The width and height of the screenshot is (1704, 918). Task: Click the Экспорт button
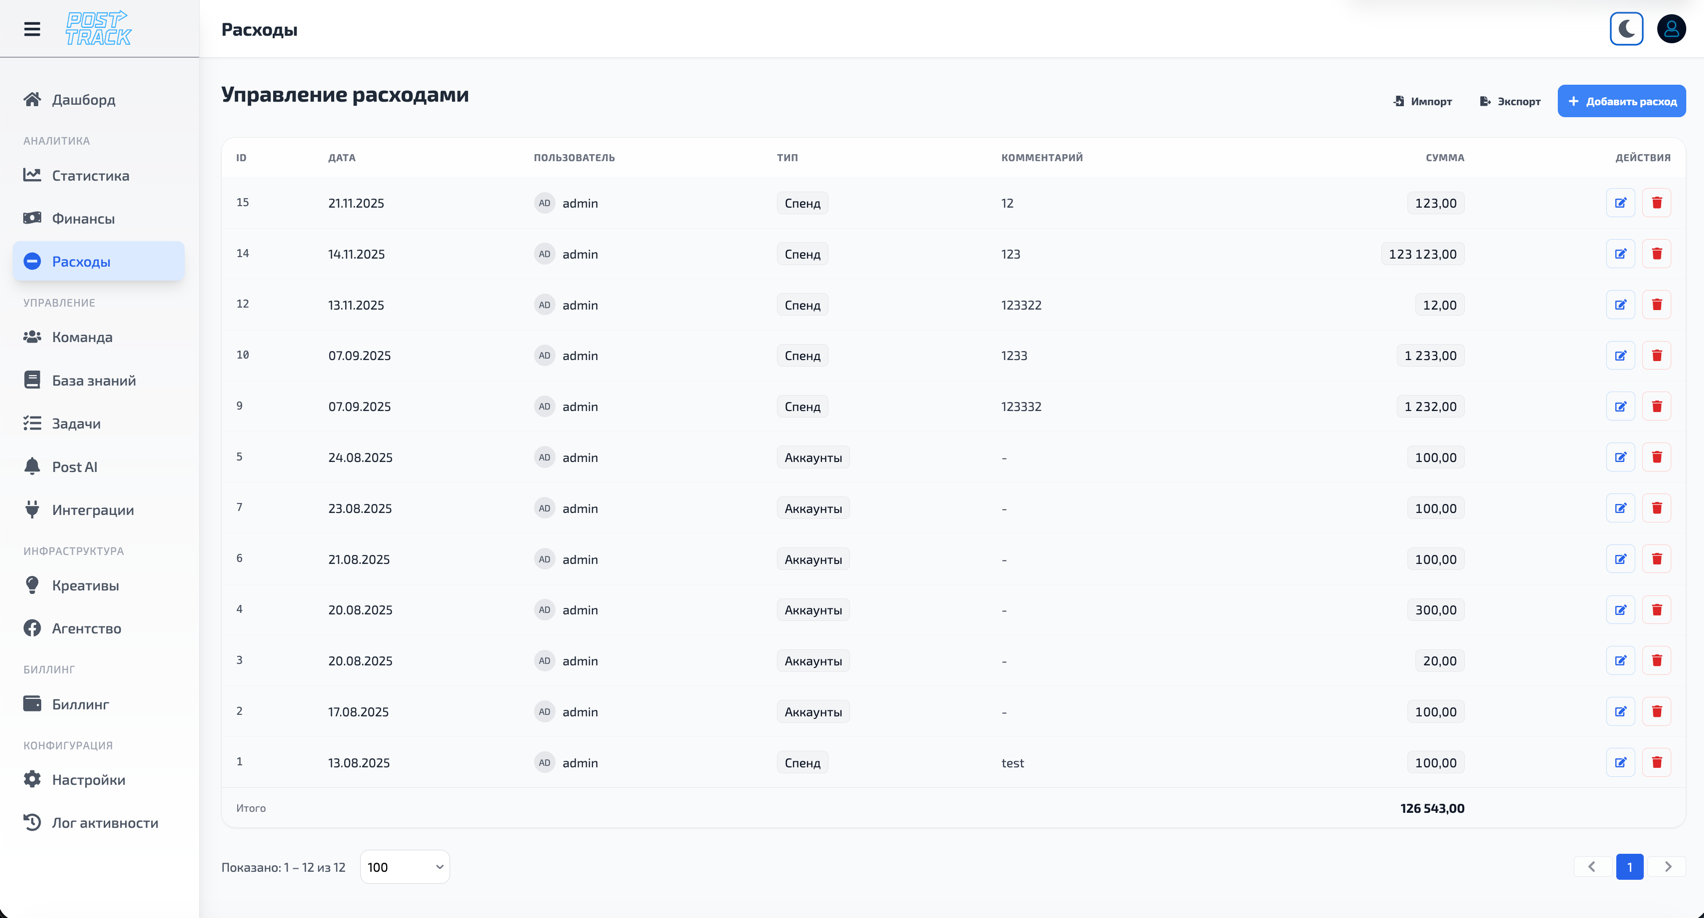point(1509,101)
